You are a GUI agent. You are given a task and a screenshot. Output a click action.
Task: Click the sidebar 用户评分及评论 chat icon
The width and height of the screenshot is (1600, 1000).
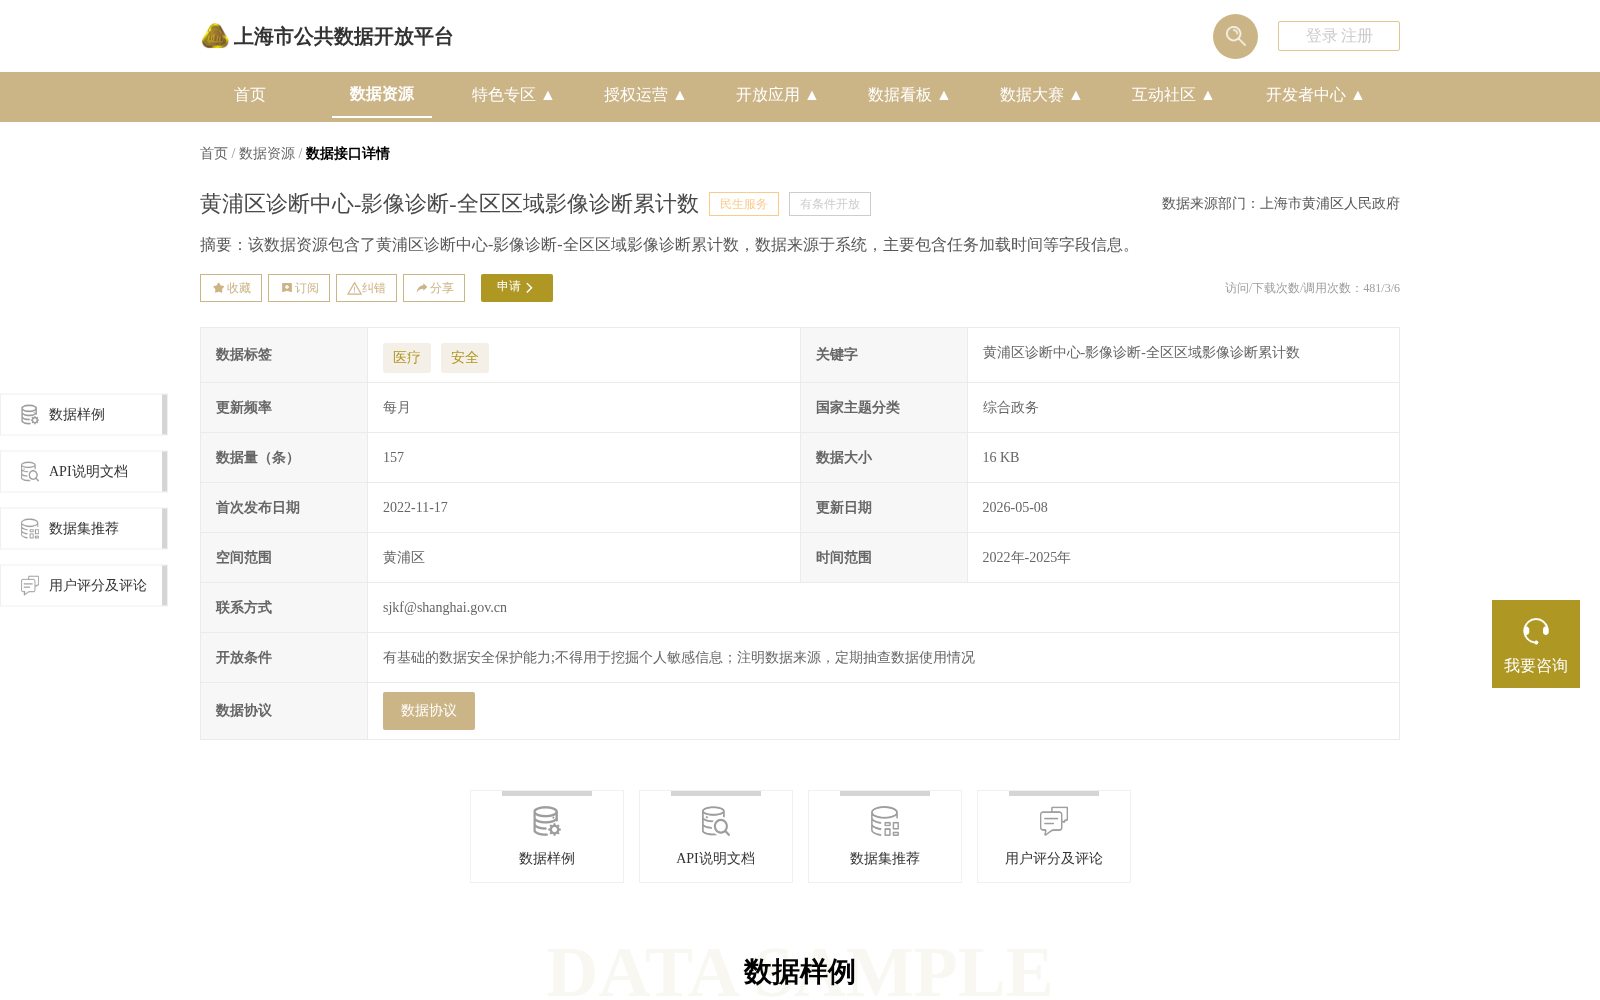click(x=30, y=585)
